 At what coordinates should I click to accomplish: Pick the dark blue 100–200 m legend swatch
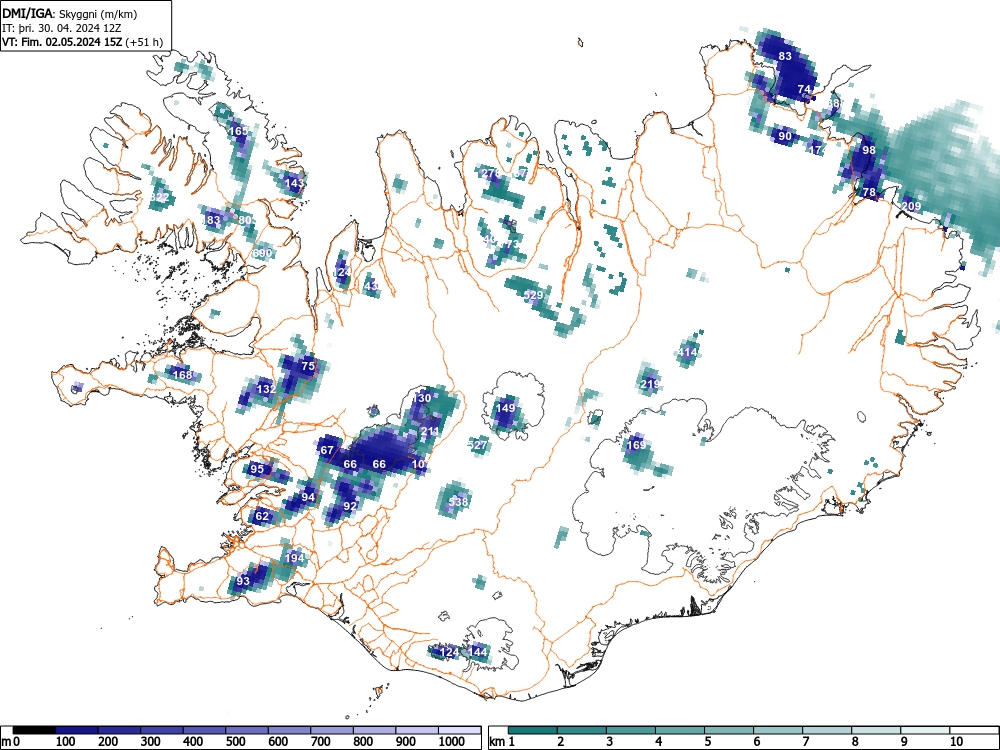tap(77, 730)
